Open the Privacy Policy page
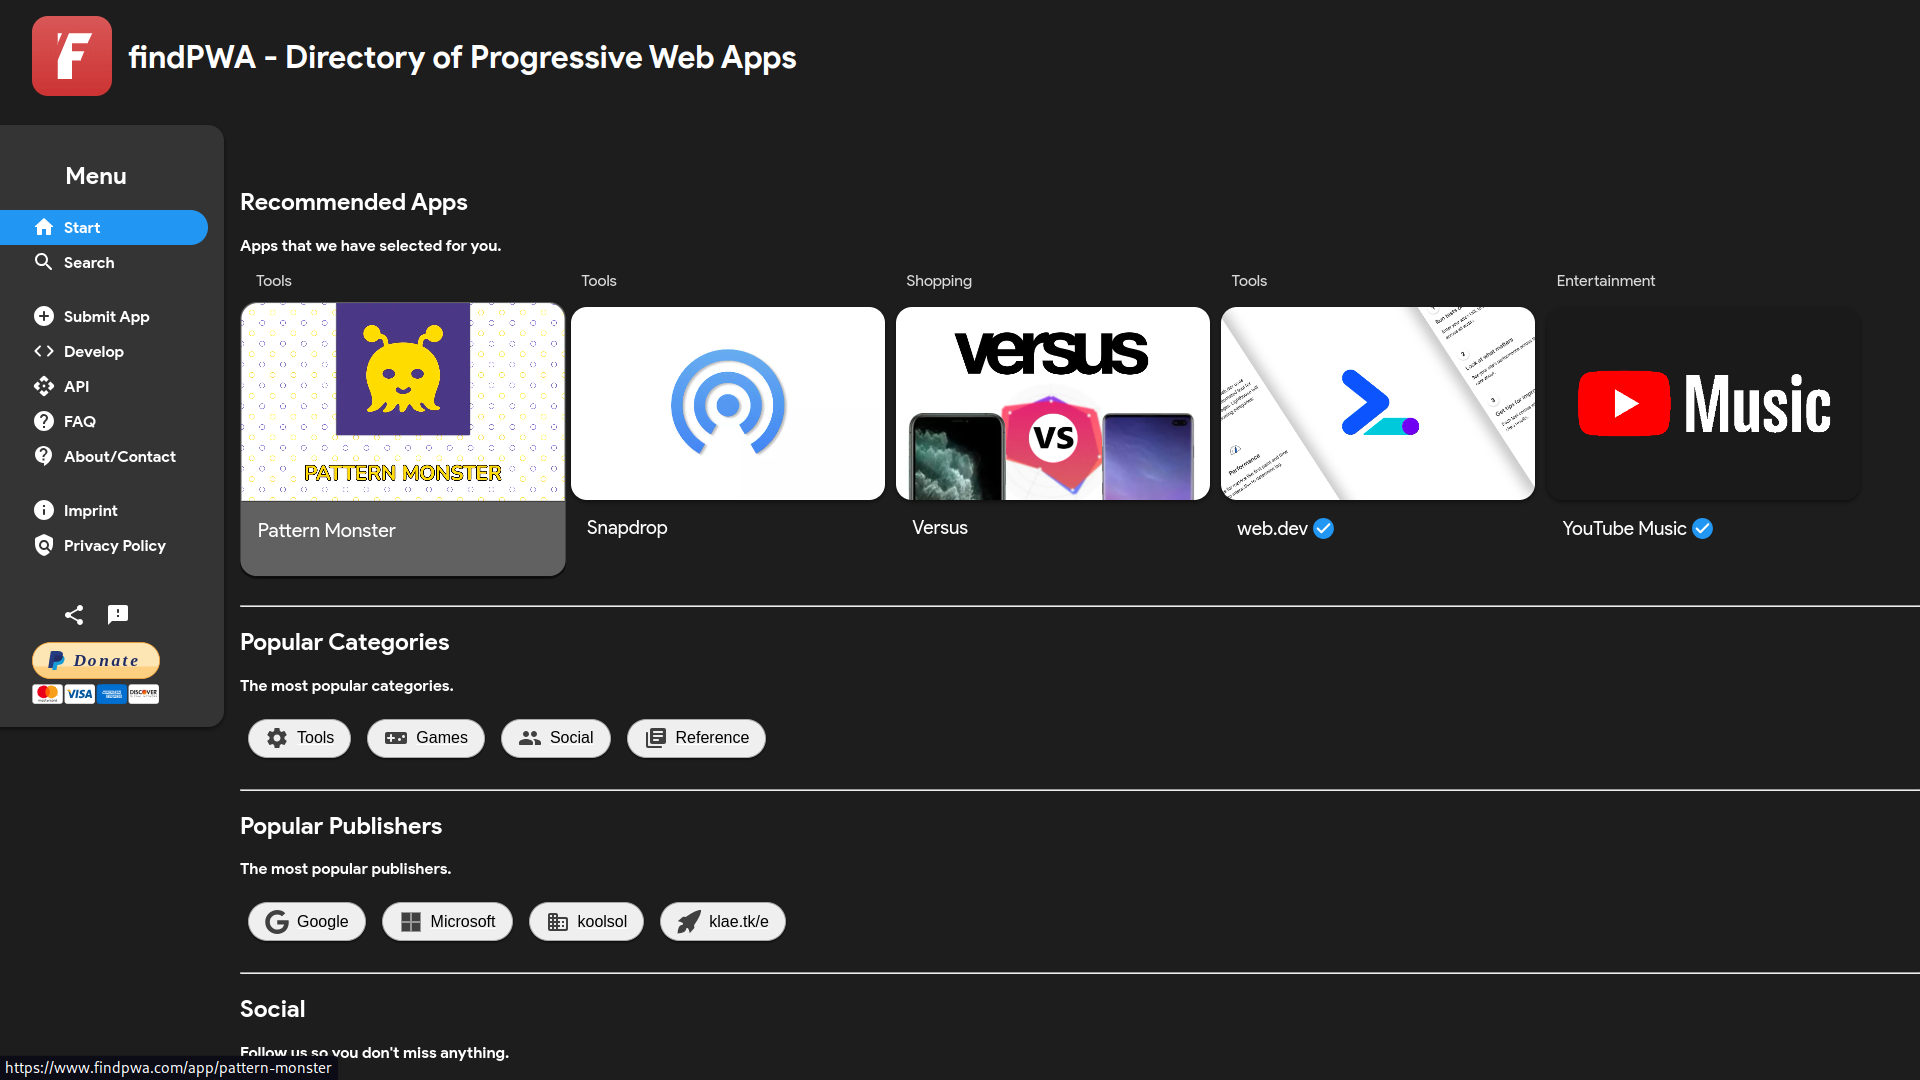This screenshot has width=1920, height=1080. (x=114, y=545)
